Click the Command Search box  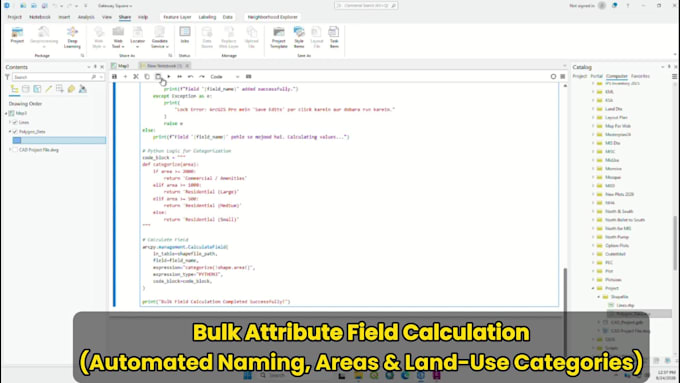pyautogui.click(x=366, y=6)
